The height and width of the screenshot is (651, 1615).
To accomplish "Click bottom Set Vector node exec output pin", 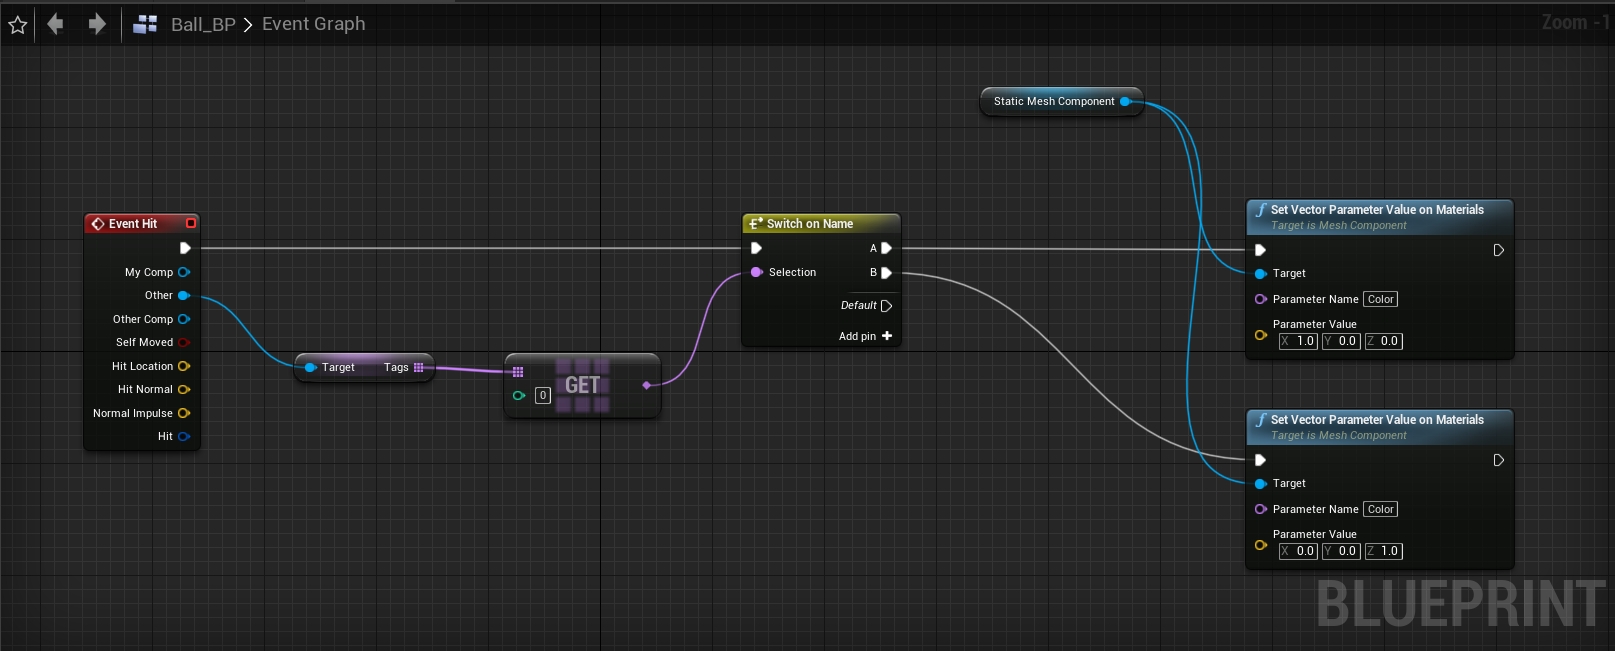I will point(1498,460).
